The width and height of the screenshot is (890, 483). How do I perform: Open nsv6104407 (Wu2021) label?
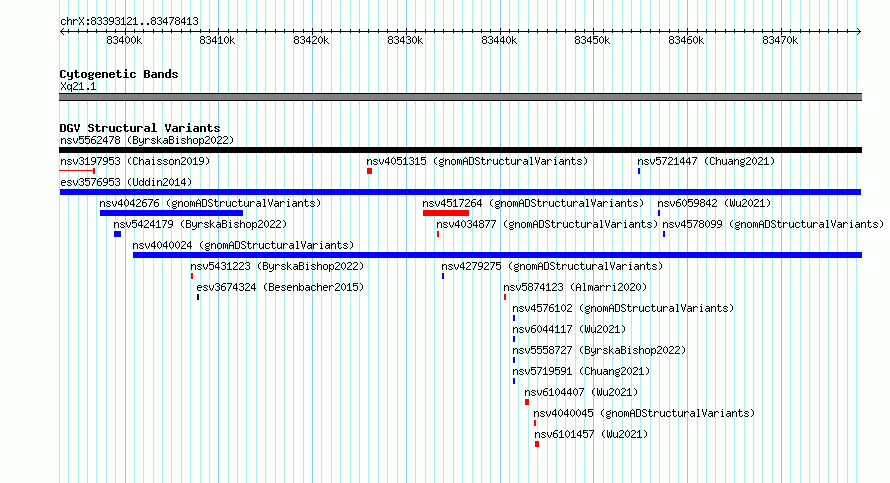pos(581,392)
